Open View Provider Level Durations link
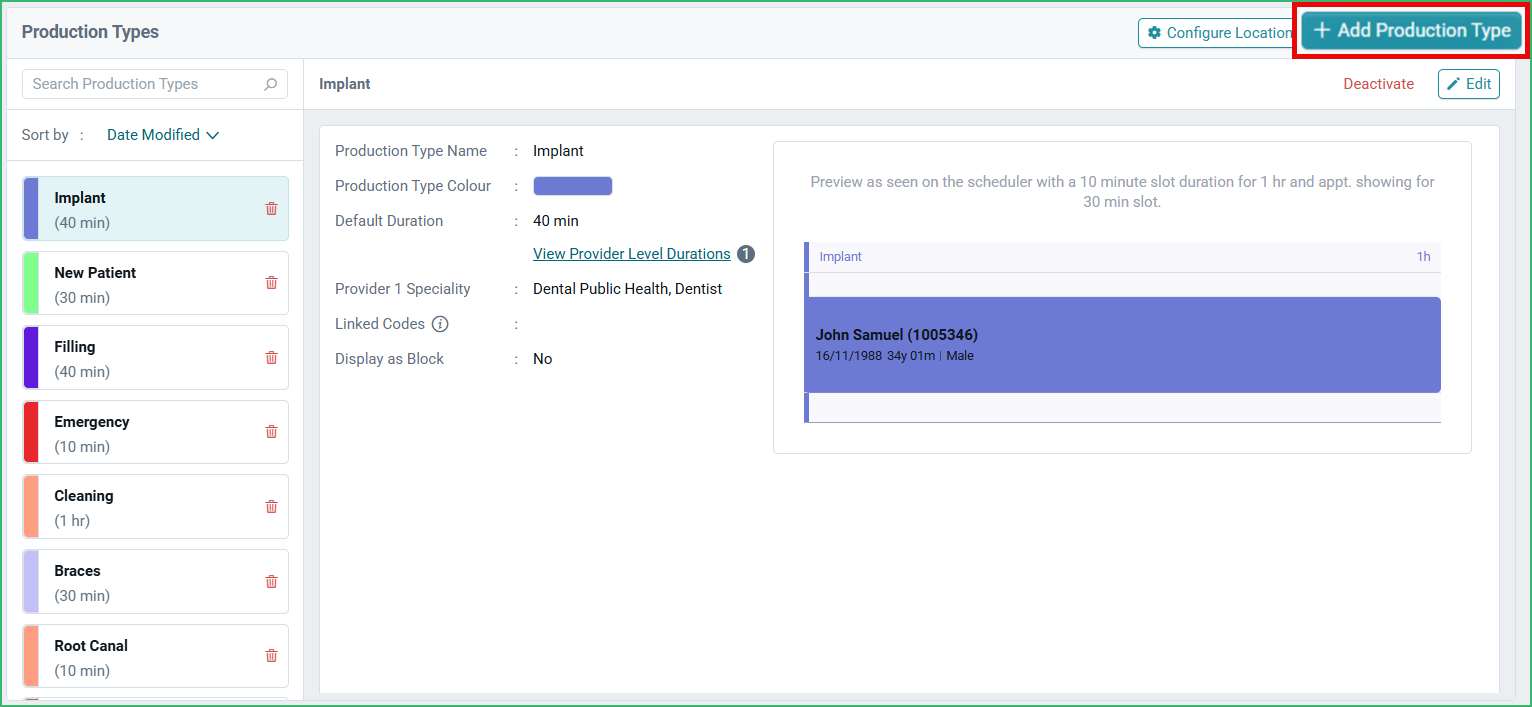 [632, 254]
